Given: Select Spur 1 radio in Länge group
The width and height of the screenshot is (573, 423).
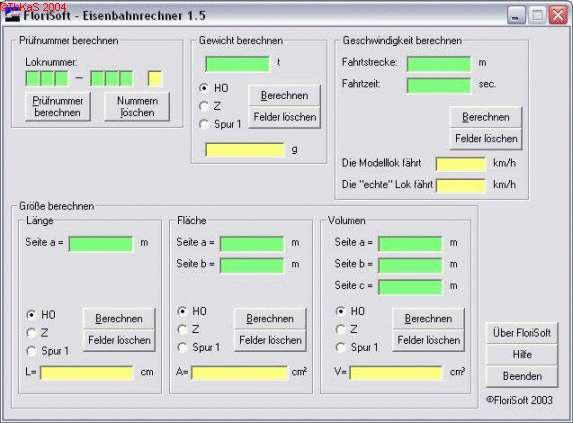Looking at the screenshot, I should click(x=32, y=351).
